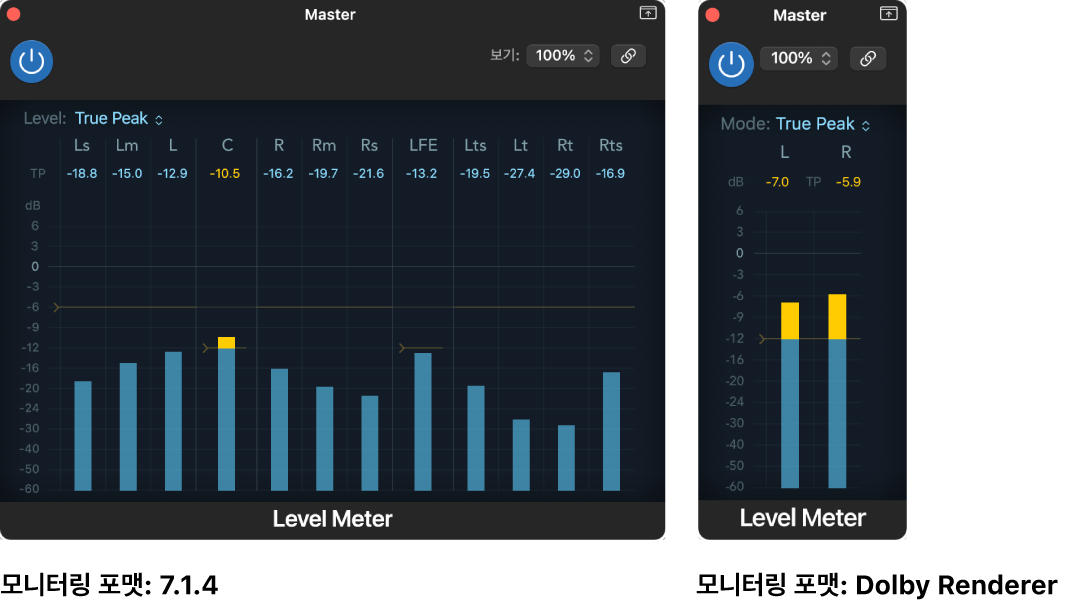Open Level True Peak popup menu
This screenshot has height=604, width=1069.
[x=119, y=119]
